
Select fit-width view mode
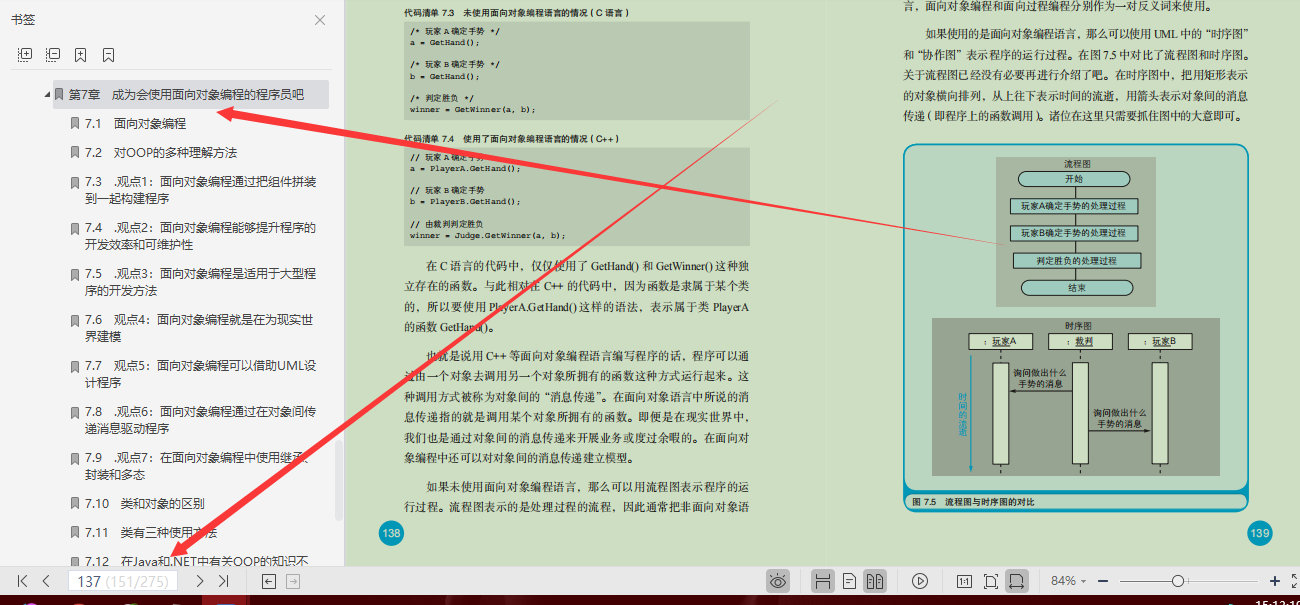click(1019, 580)
